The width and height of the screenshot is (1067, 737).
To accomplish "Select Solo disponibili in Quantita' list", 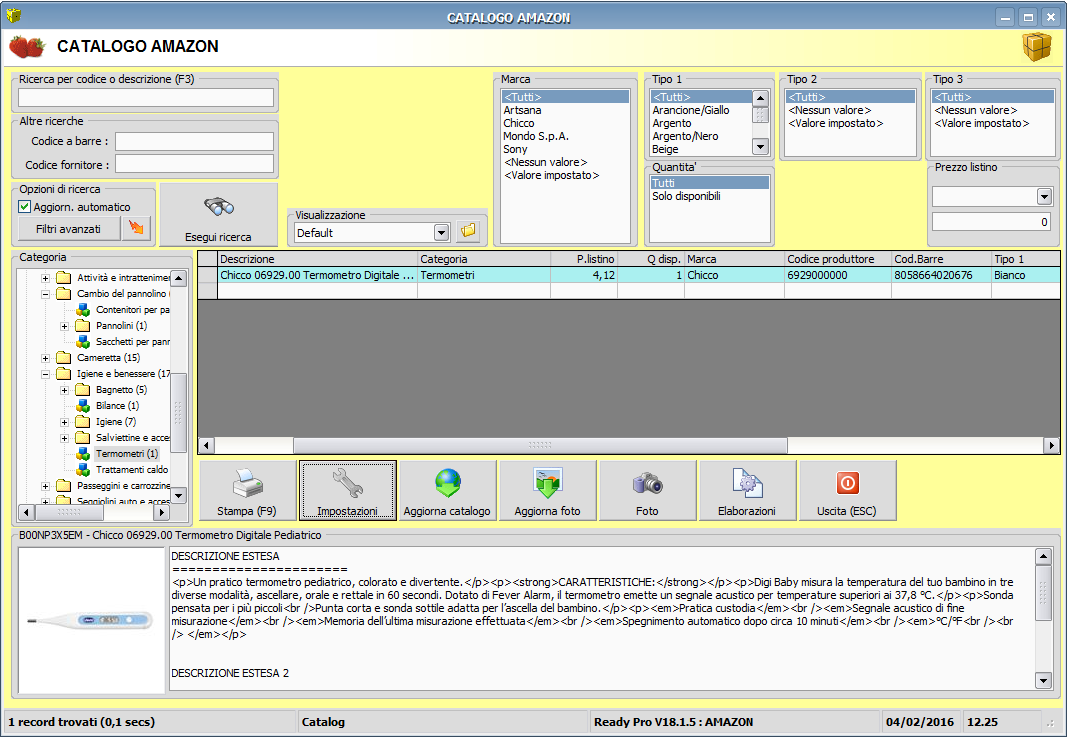I will click(x=686, y=197).
